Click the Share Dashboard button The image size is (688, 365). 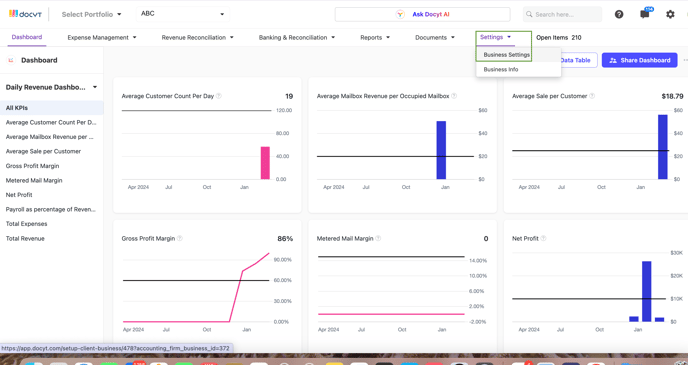click(640, 60)
